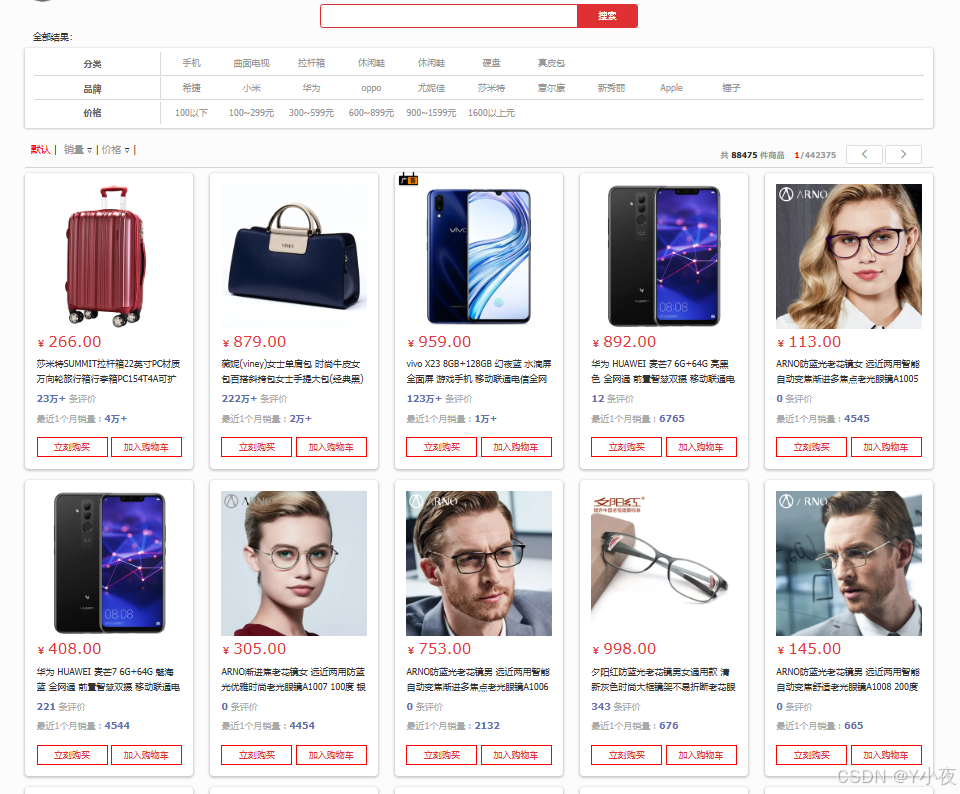
Task: Click 立刻购买 for the ¥959.00 vivo phone
Action: point(442,447)
